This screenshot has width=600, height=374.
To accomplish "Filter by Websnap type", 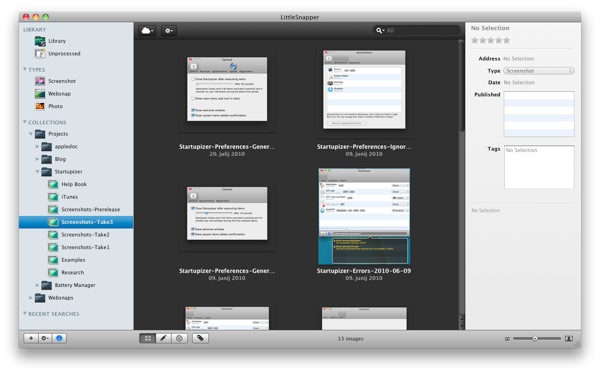I will point(59,94).
